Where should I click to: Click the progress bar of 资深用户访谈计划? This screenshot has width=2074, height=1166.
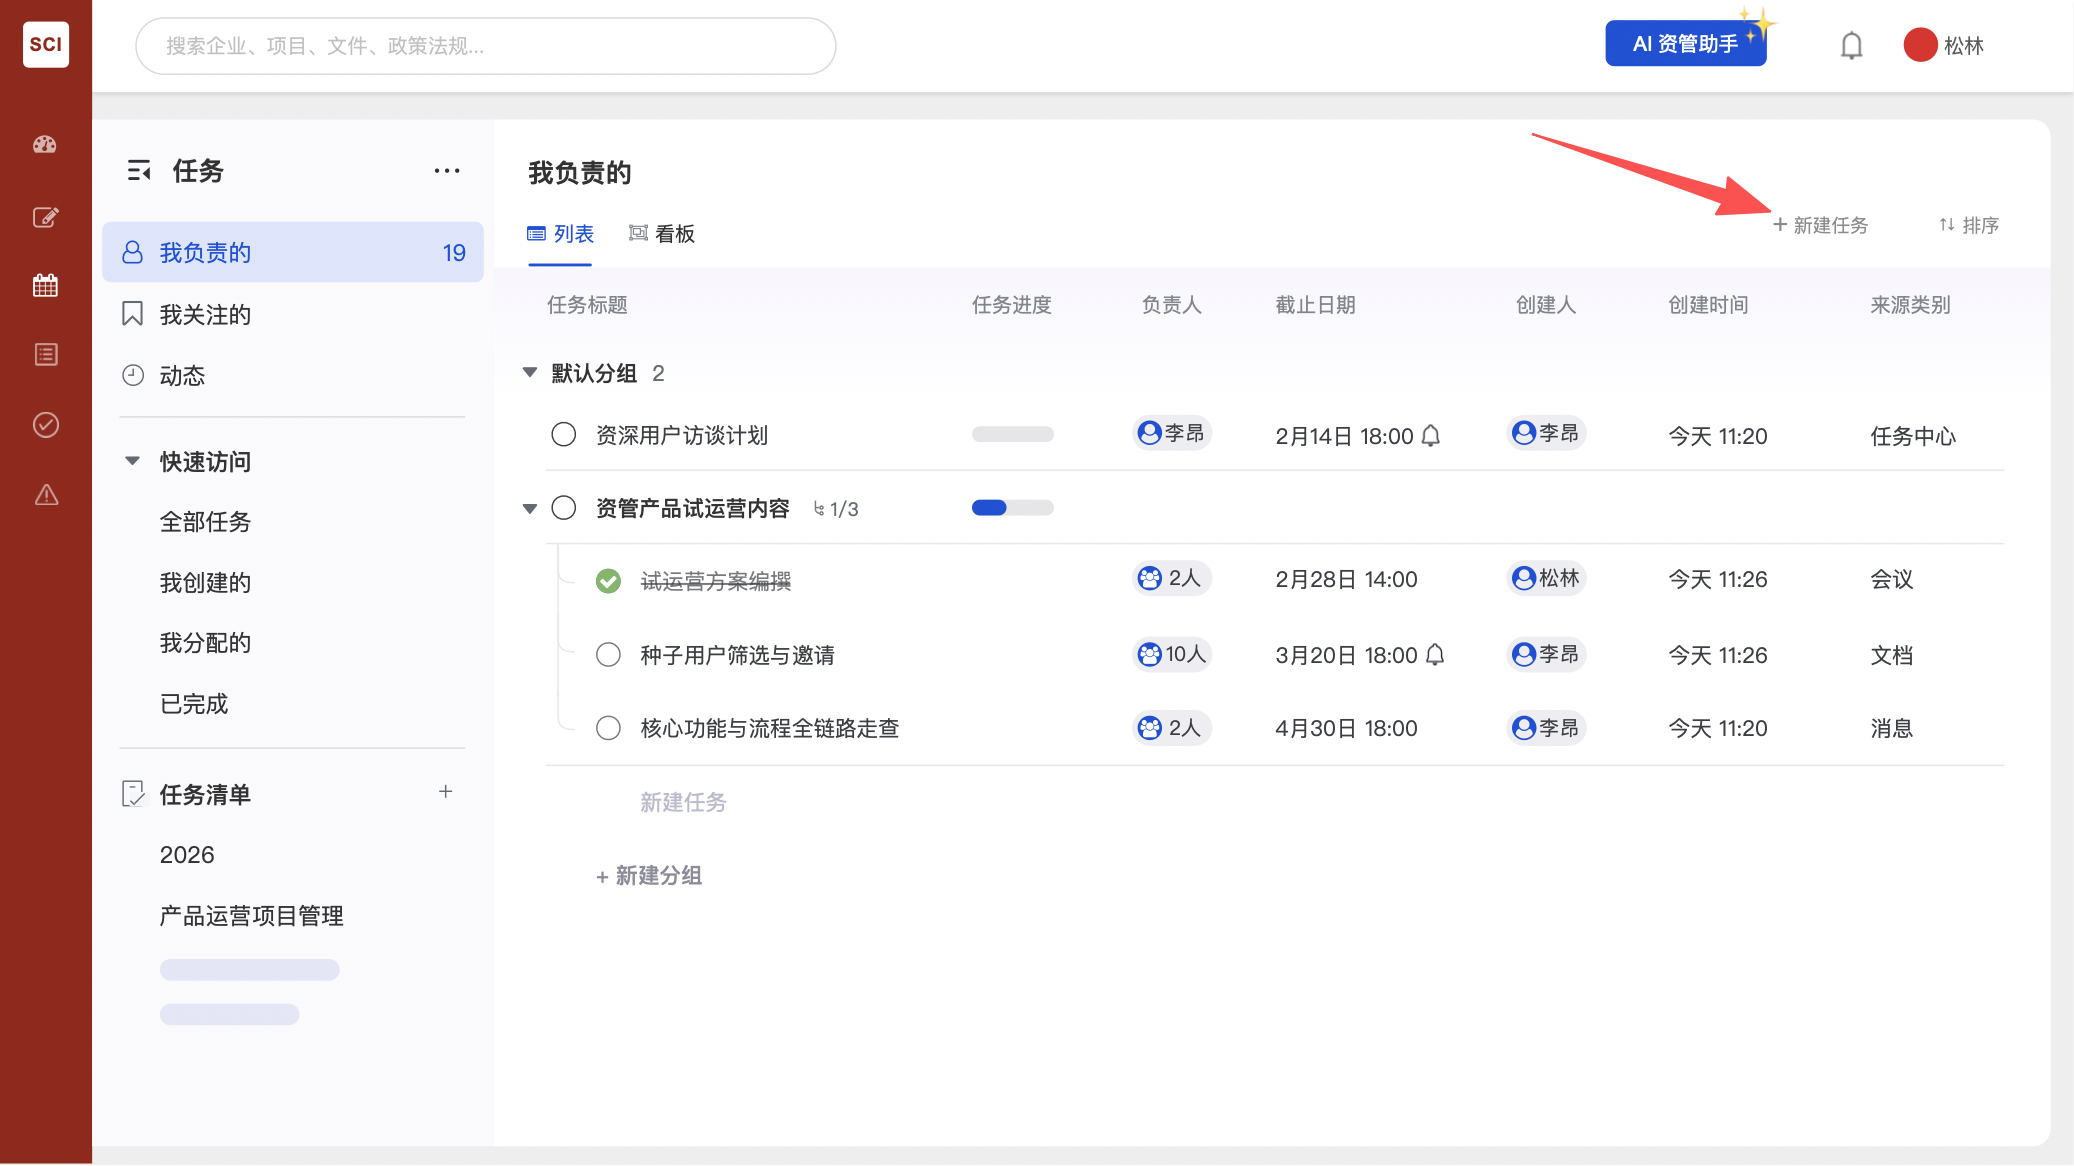[1012, 434]
